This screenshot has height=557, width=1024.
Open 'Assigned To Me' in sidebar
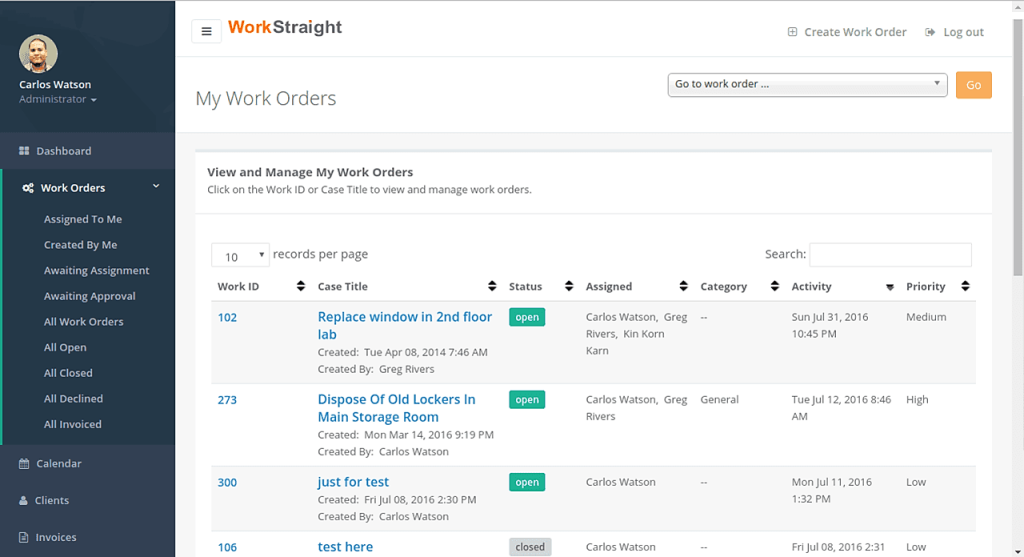click(x=83, y=219)
